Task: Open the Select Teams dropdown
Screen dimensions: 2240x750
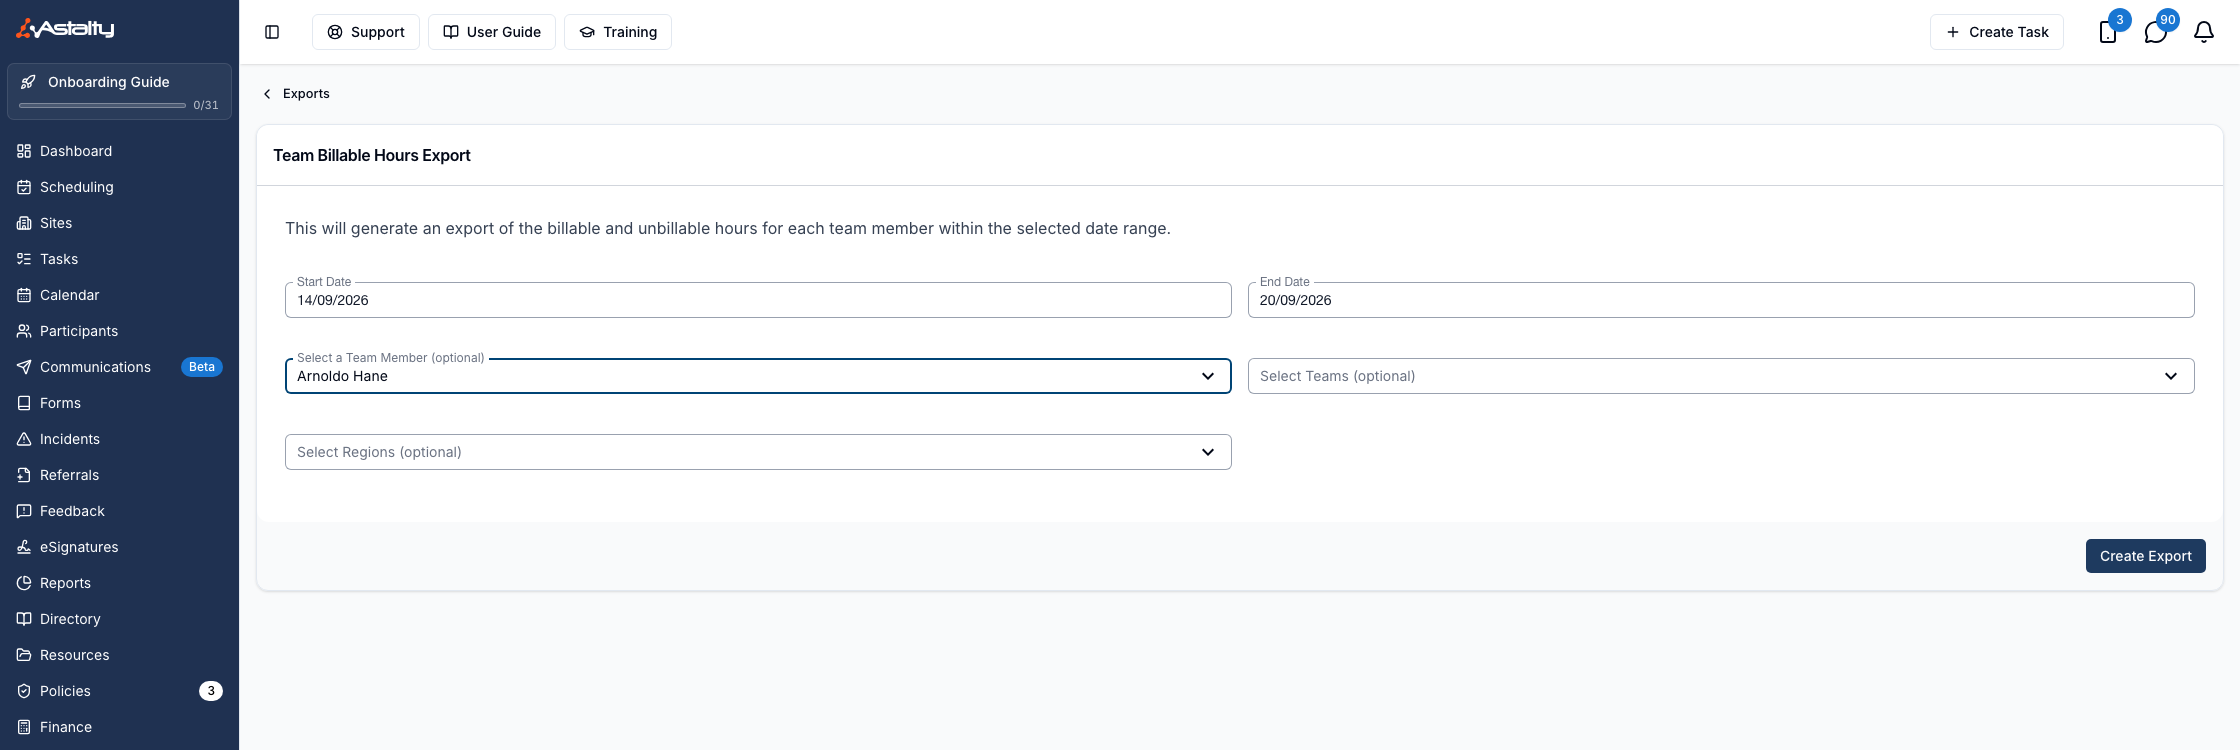Action: tap(1721, 376)
